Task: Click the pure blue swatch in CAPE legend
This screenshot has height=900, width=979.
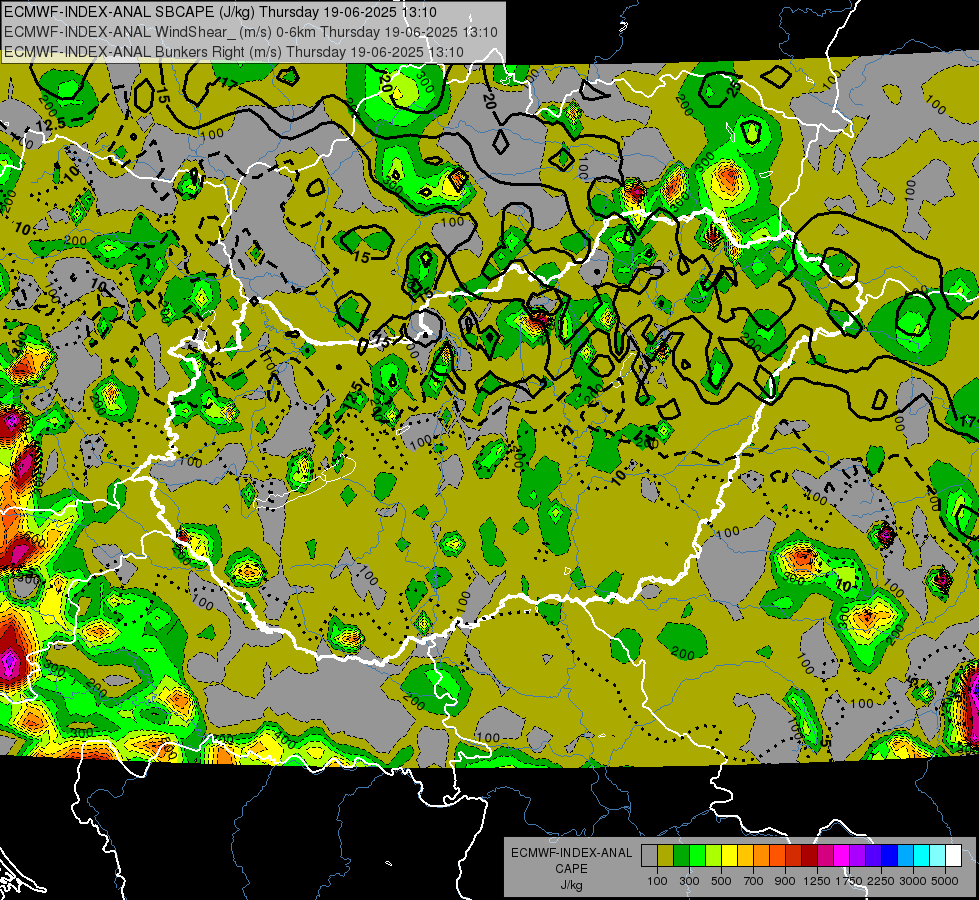Action: point(889,856)
